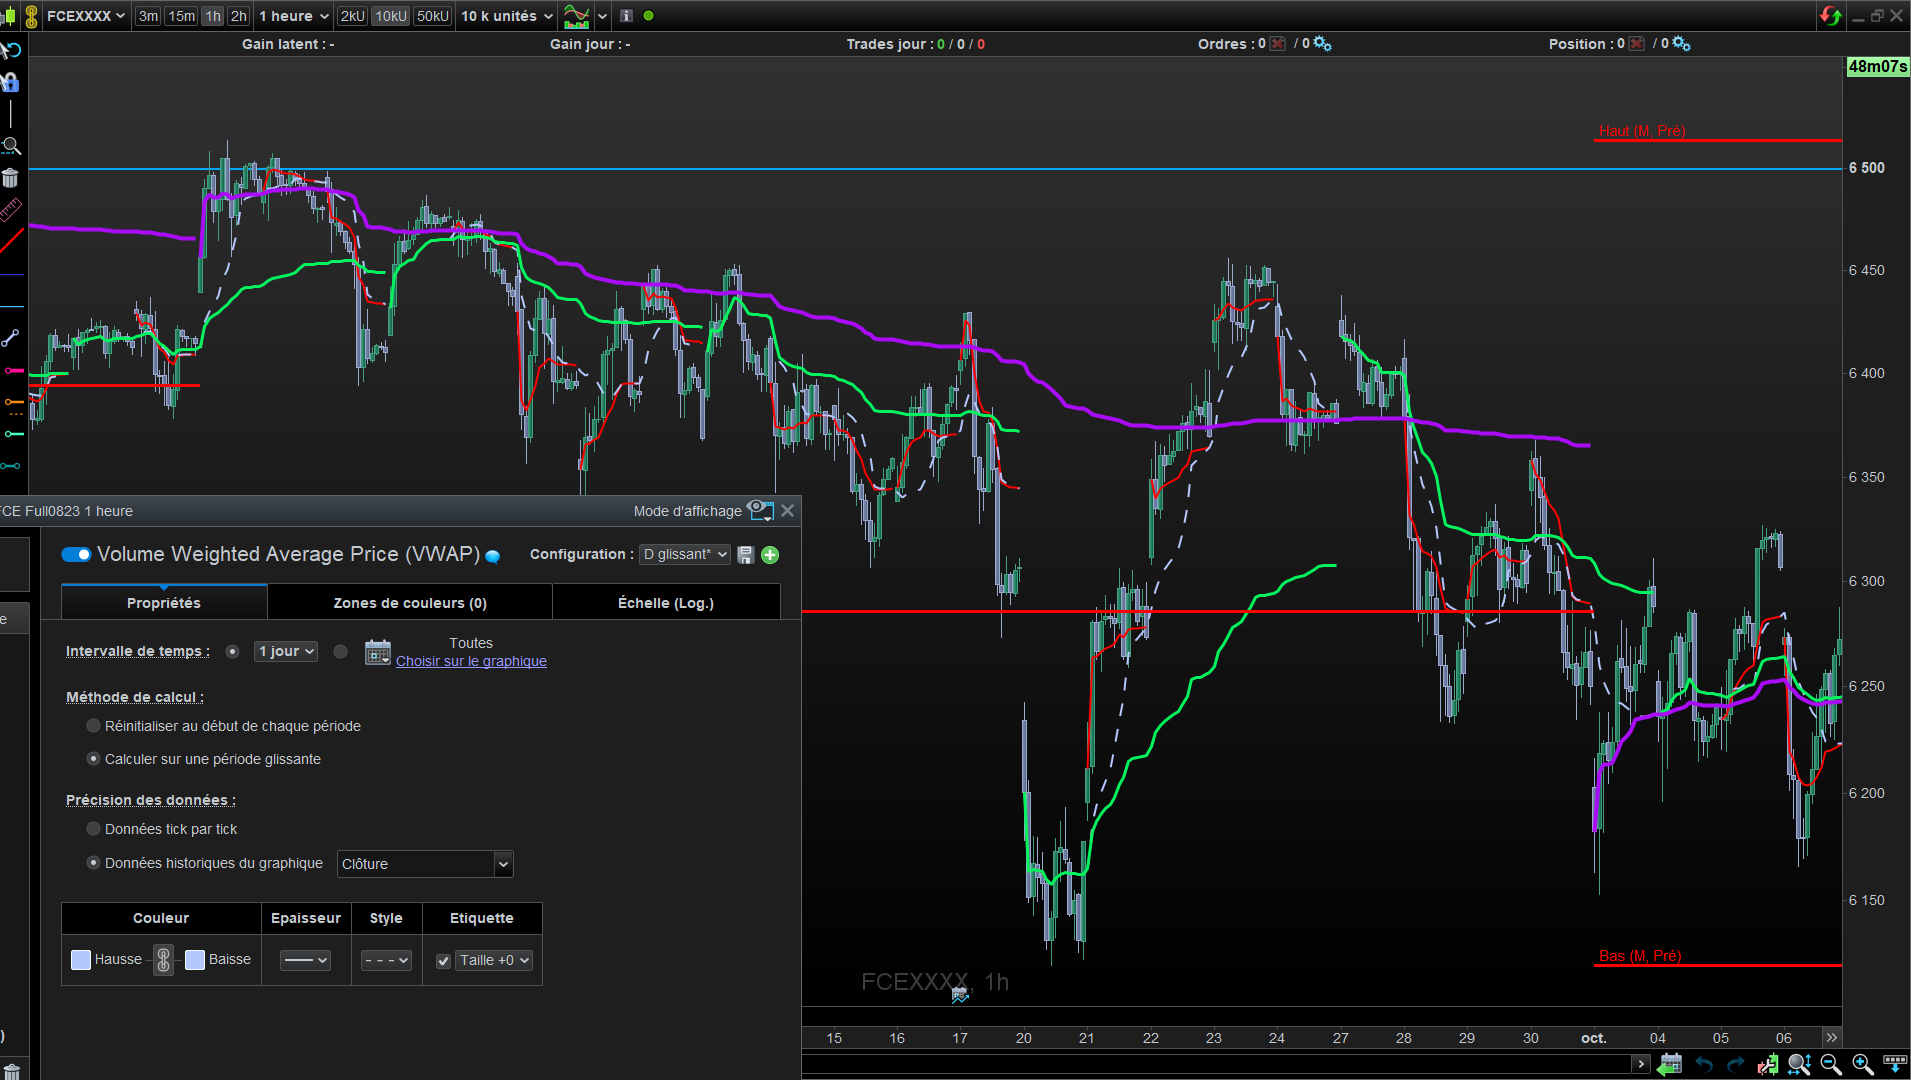
Task: Open the indicators chart icon in top toolbar
Action: pos(576,16)
